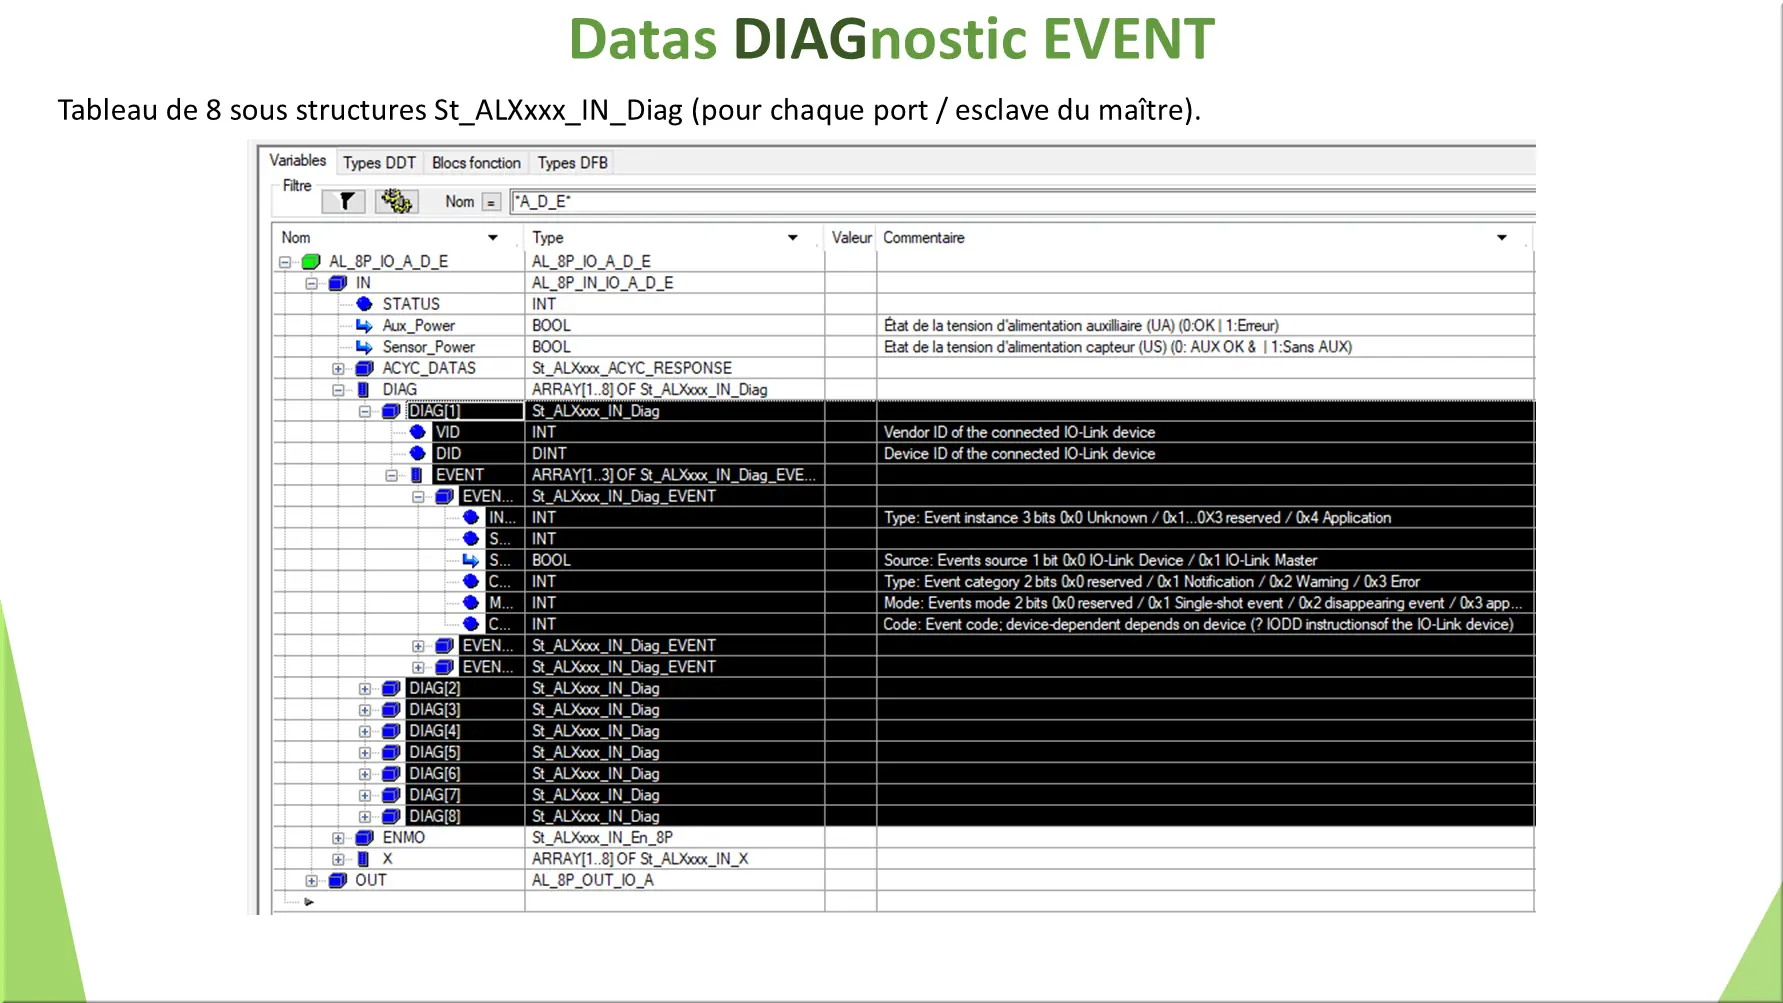The width and height of the screenshot is (1783, 1003).
Task: Click the AL_8P_OUT_IO_A type cell
Action: (x=674, y=880)
